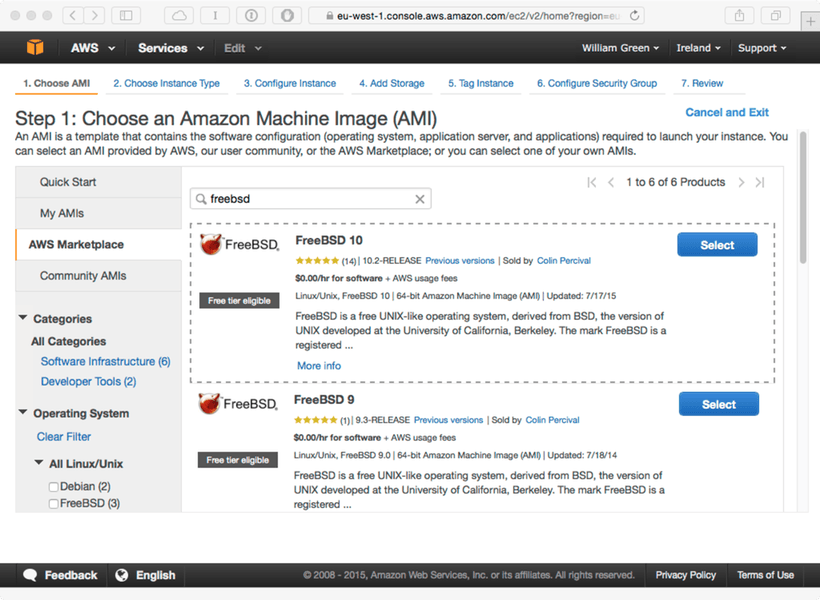Change language from English in footer
820x600 pixels.
point(146,575)
